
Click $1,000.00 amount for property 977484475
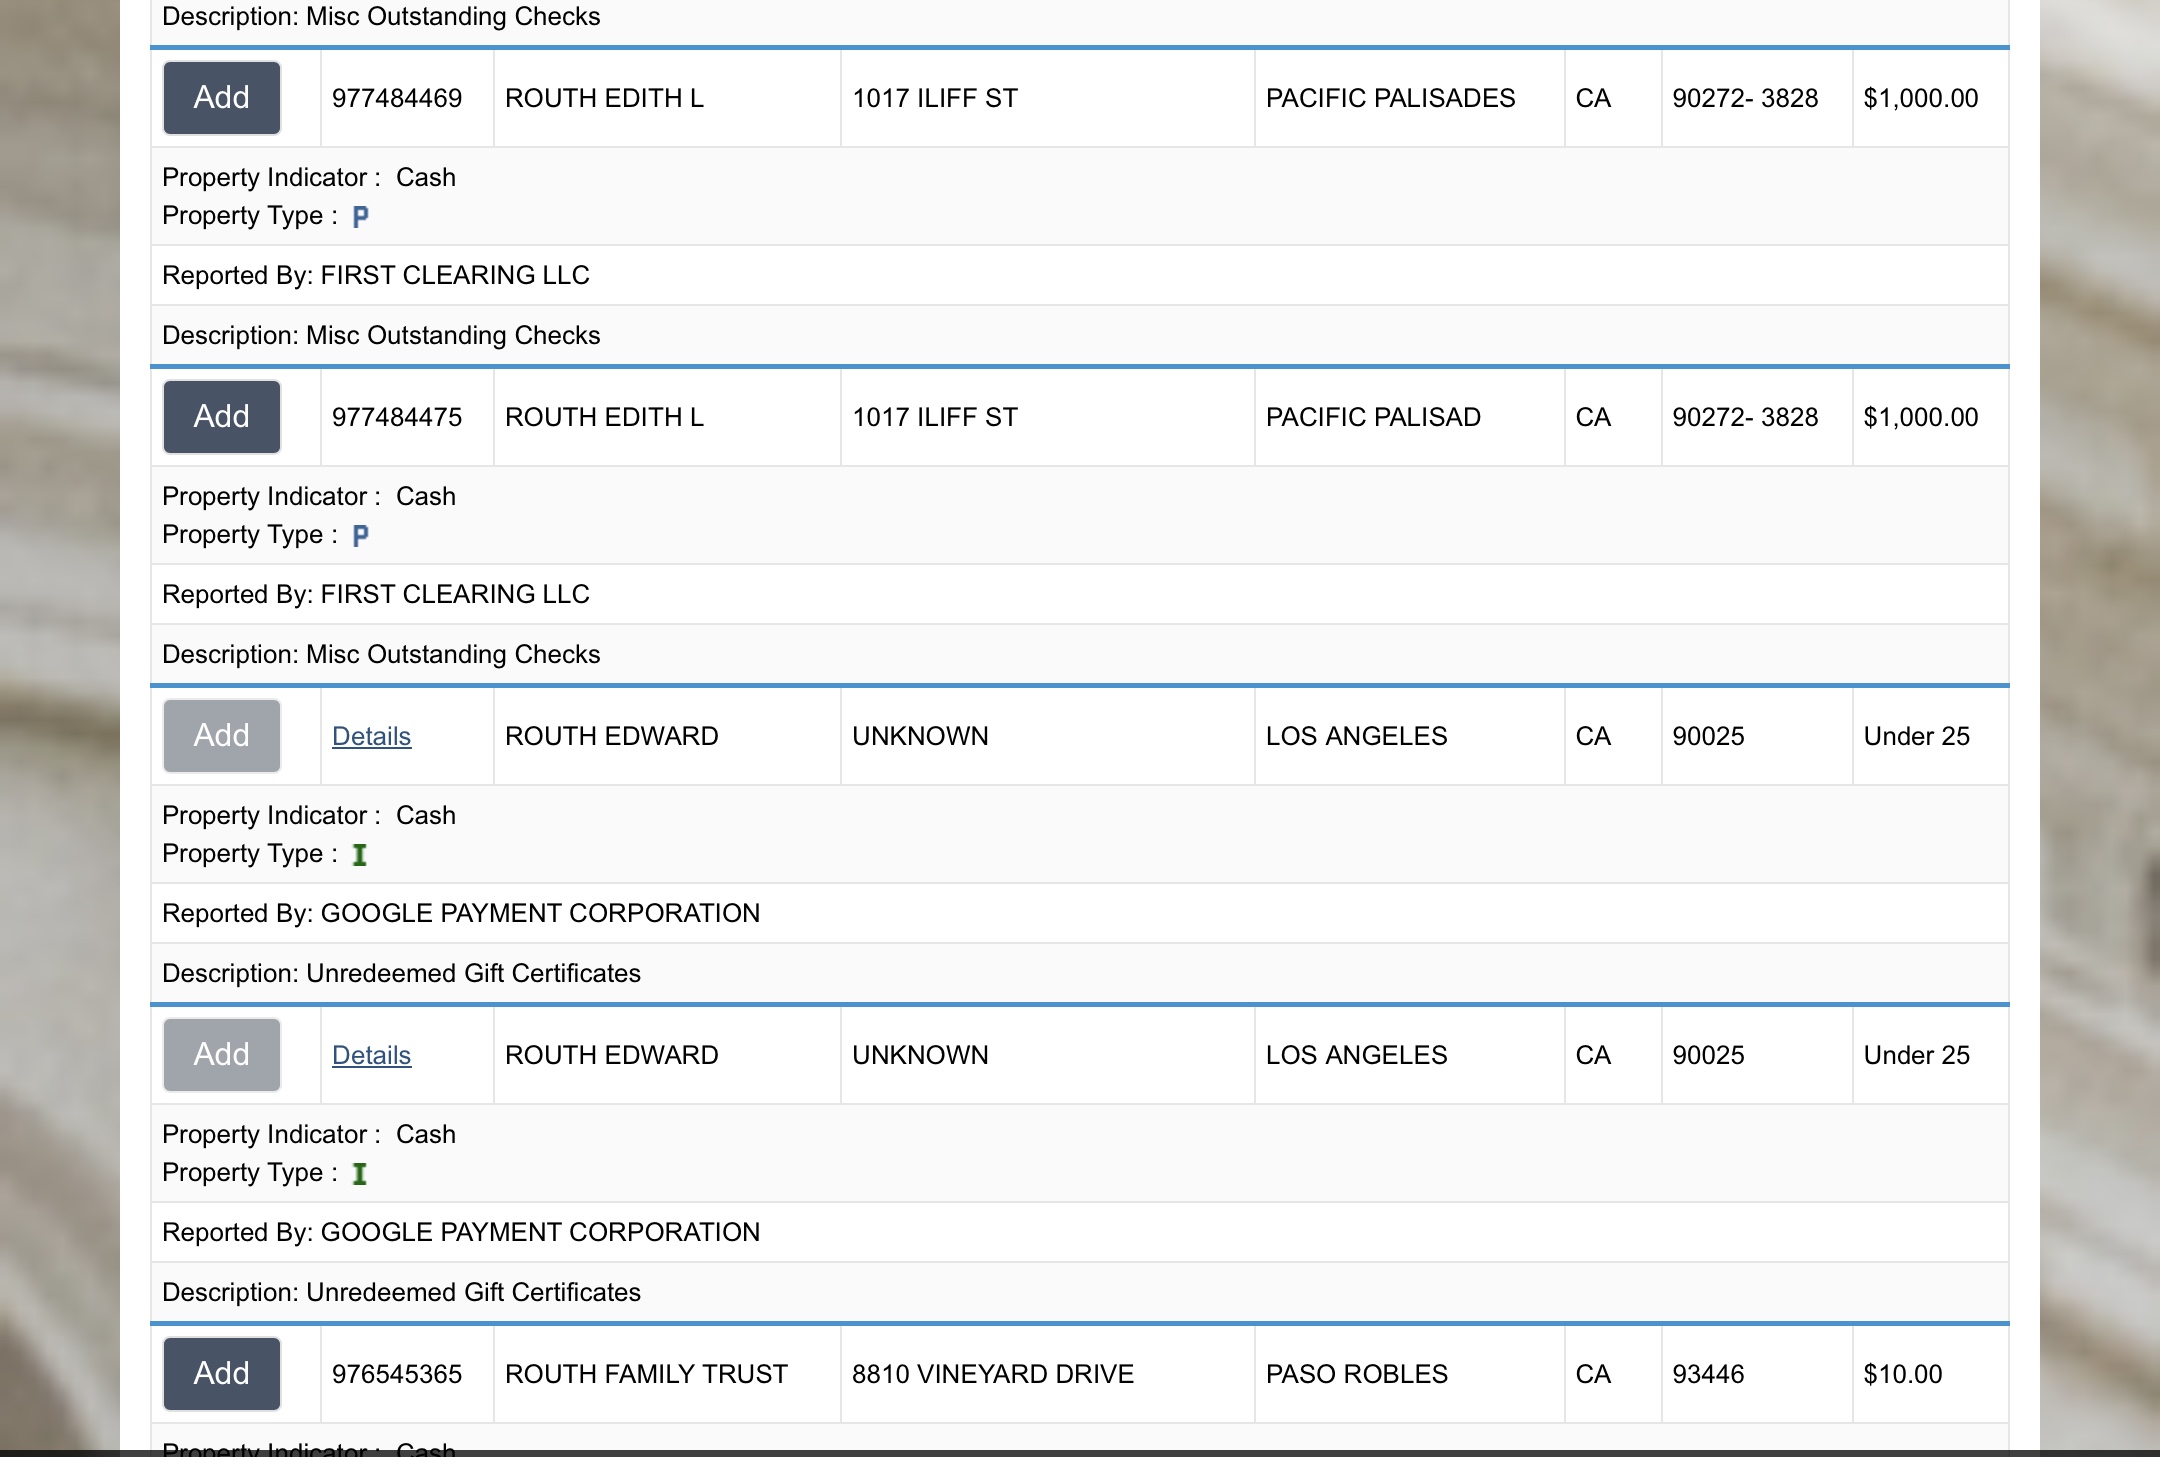pos(1921,417)
